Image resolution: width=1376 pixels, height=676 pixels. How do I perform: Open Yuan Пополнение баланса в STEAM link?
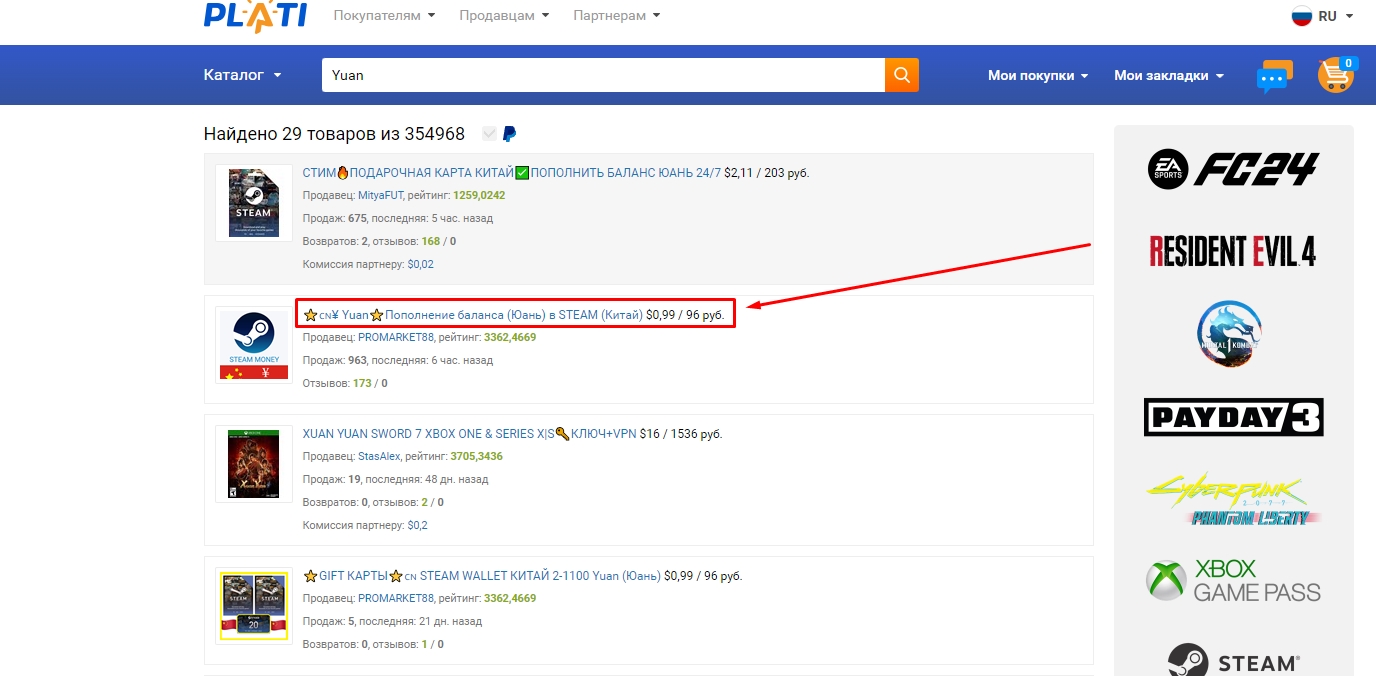[472, 315]
